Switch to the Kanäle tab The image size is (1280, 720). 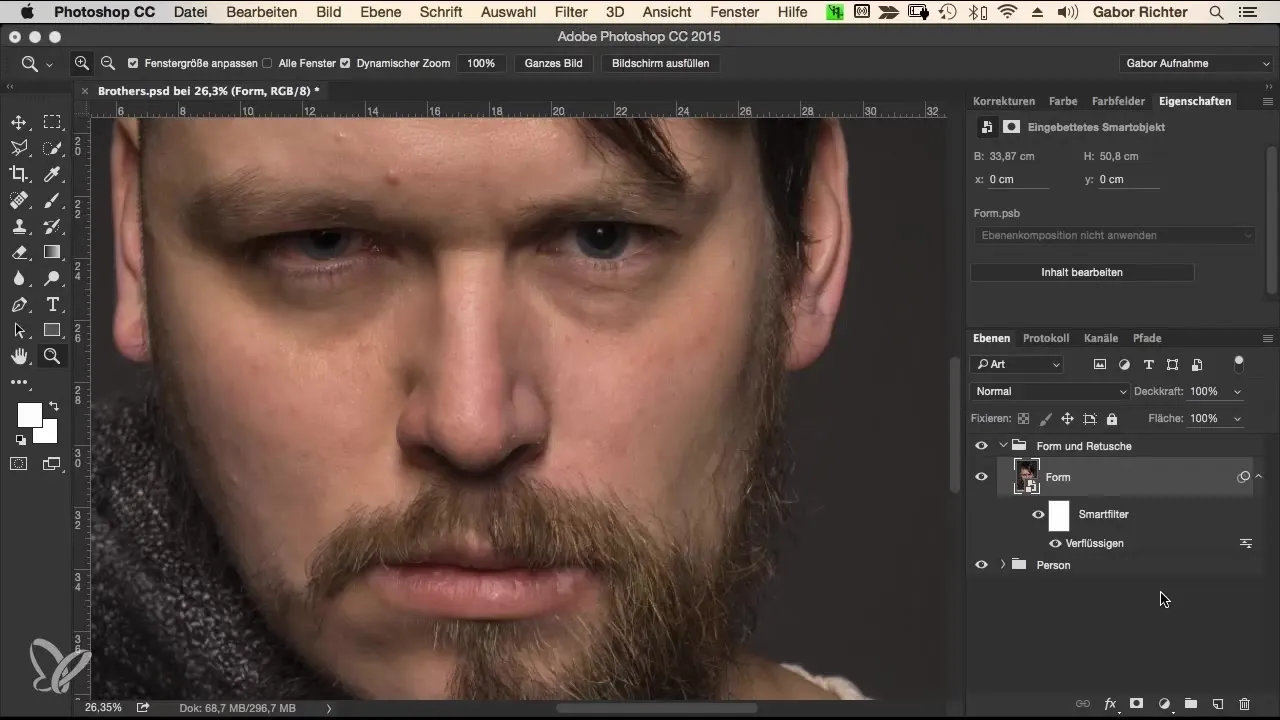1099,338
